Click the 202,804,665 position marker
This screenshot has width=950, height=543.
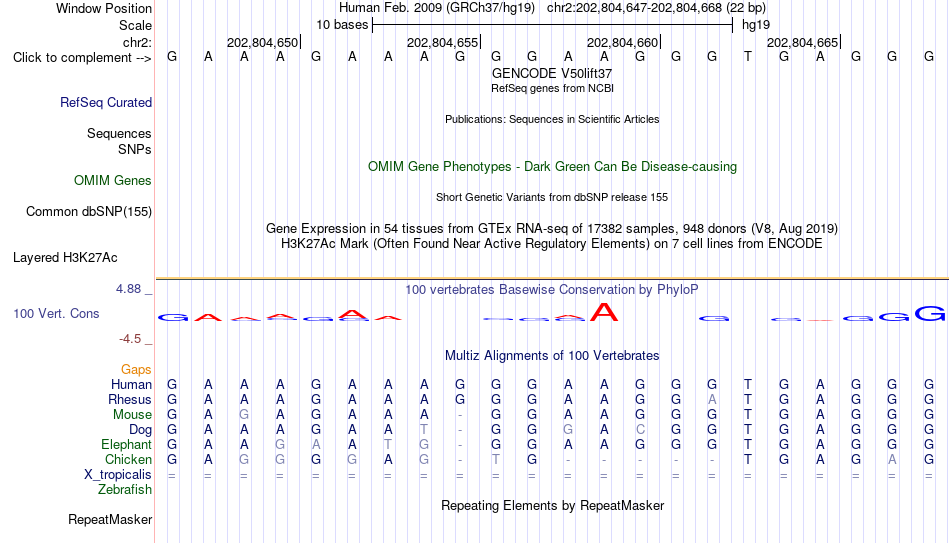(803, 42)
